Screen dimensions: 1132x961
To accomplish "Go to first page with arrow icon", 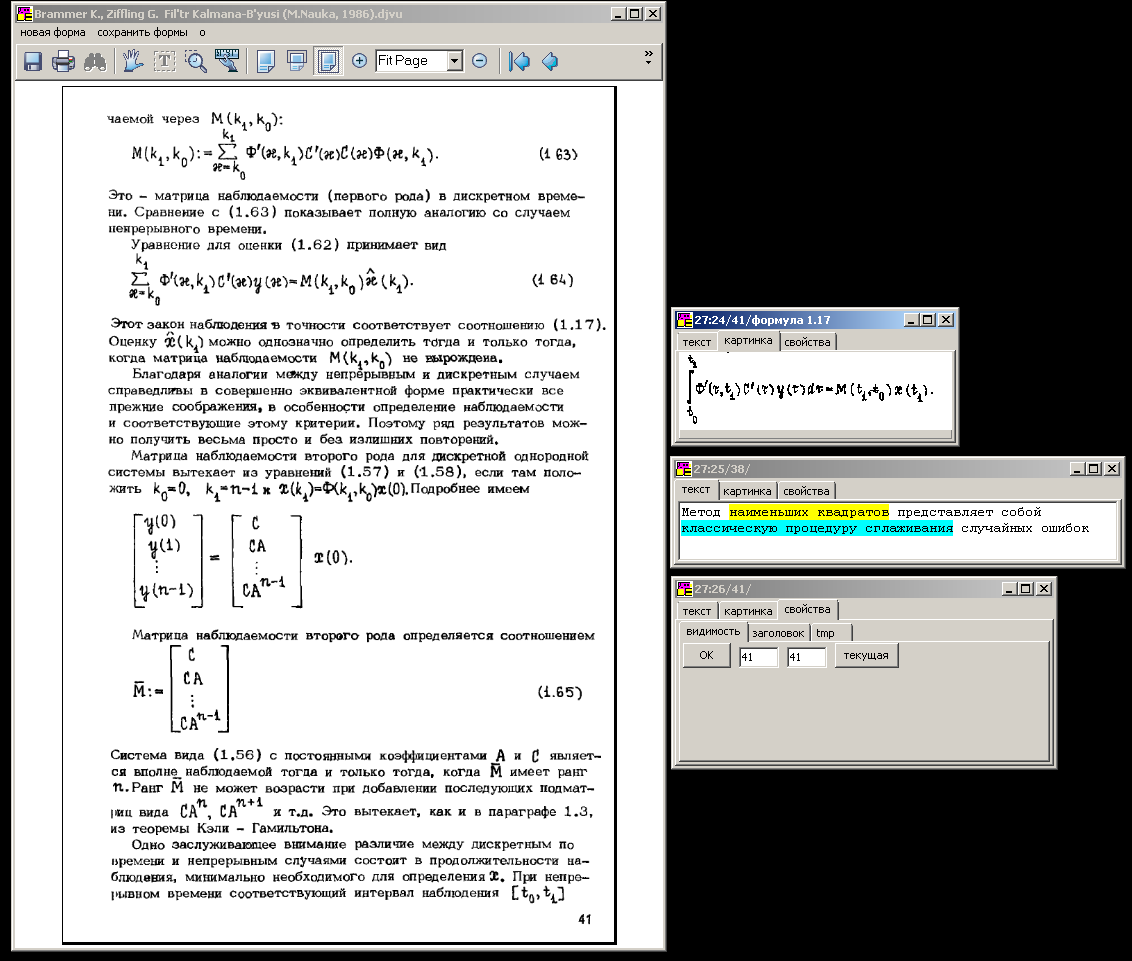I will point(518,61).
